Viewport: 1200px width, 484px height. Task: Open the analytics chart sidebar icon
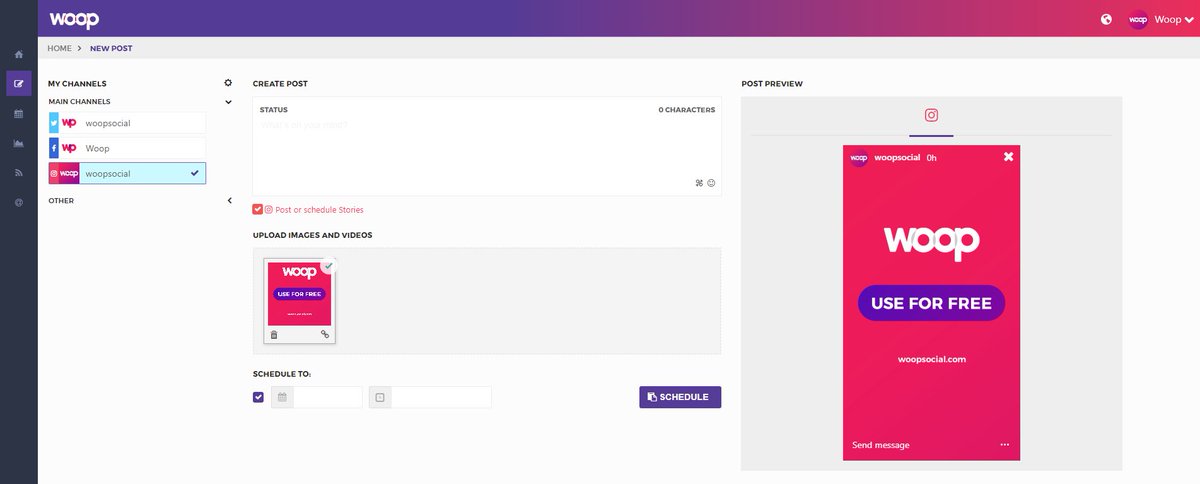click(x=18, y=143)
